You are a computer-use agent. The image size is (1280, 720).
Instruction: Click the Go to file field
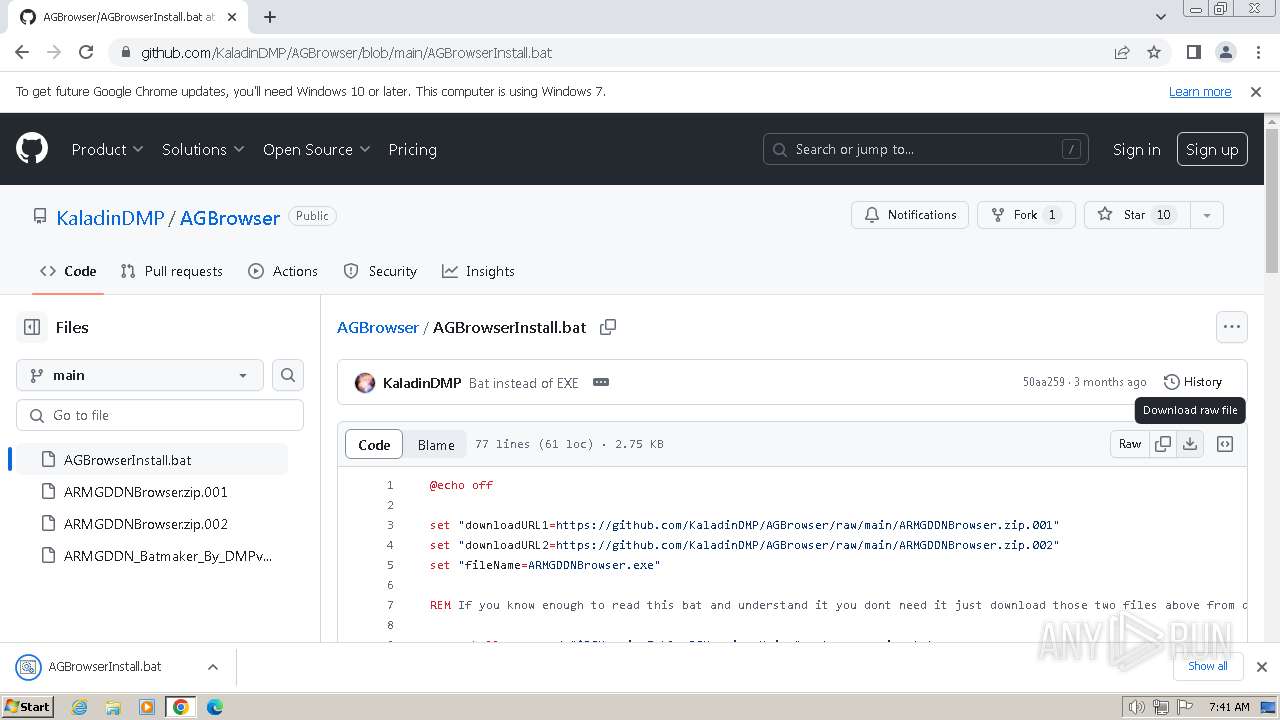click(160, 415)
